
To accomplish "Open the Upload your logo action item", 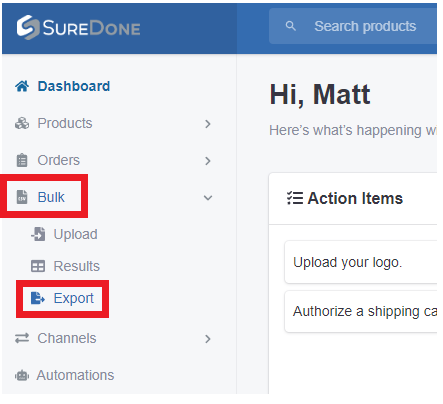I will [x=360, y=262].
